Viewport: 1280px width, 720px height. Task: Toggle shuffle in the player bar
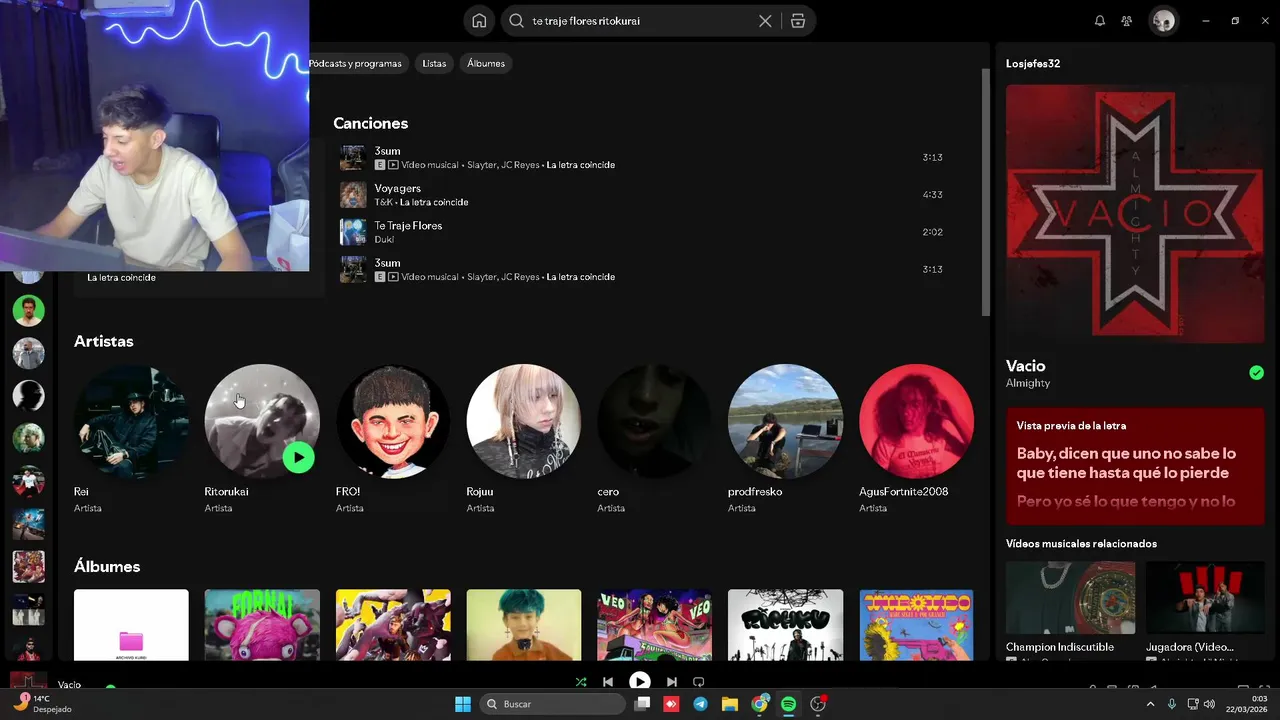[x=581, y=682]
